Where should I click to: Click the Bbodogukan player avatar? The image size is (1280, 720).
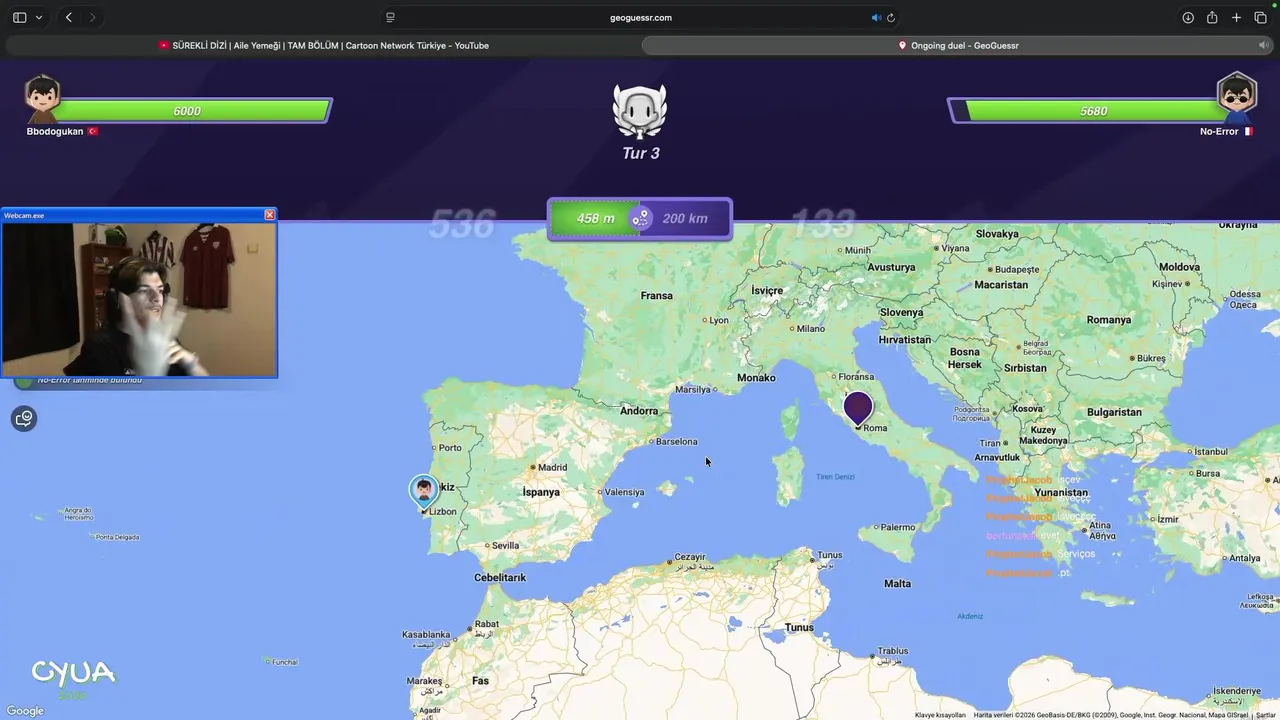point(42,97)
